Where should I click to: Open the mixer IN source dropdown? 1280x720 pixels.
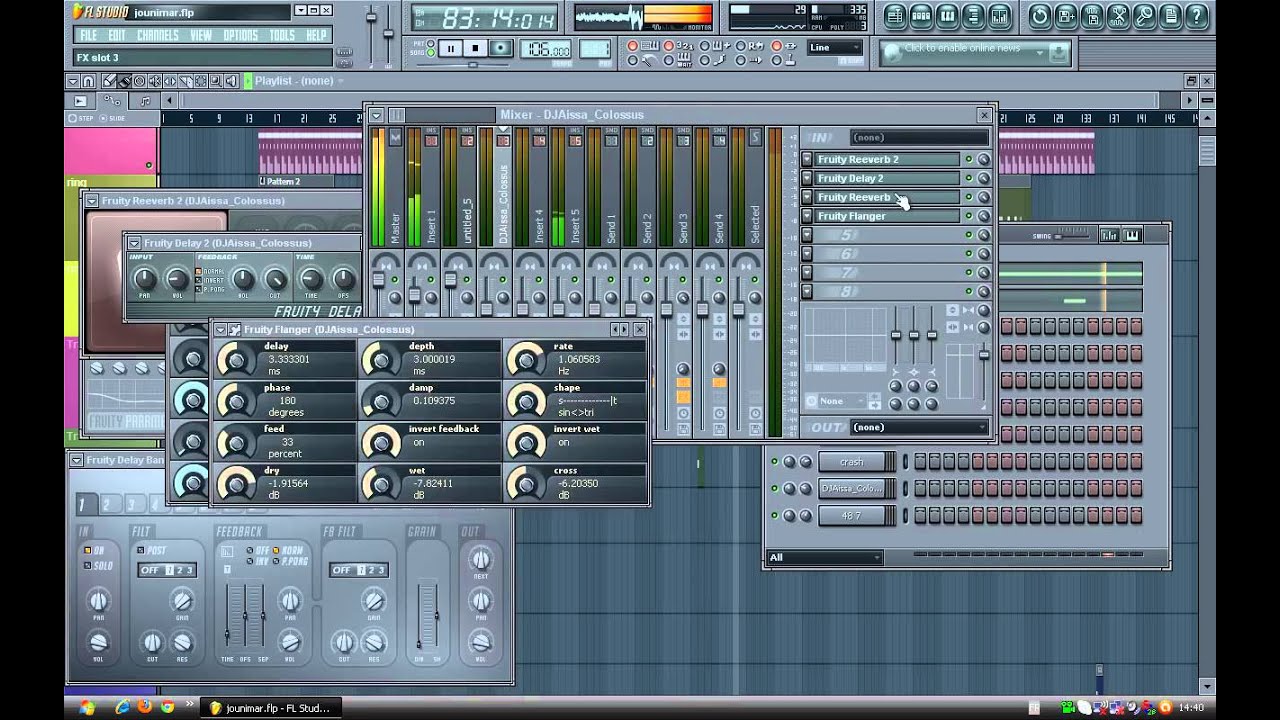tap(918, 137)
